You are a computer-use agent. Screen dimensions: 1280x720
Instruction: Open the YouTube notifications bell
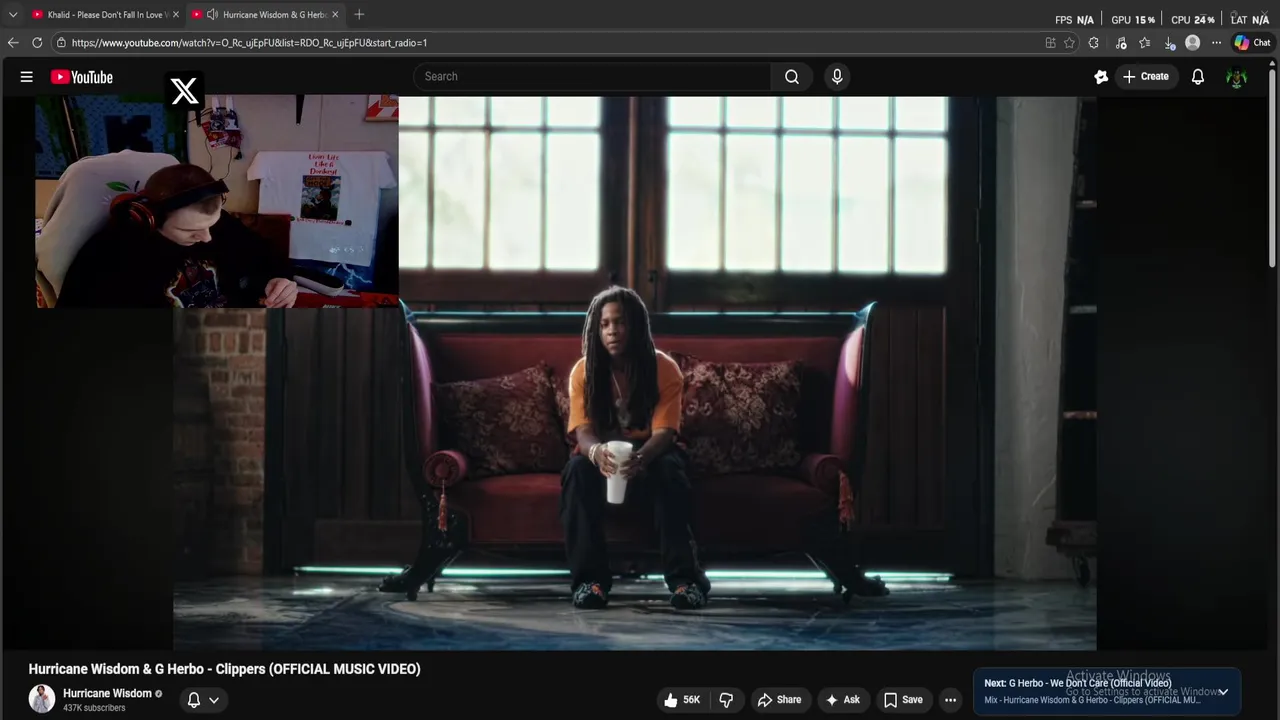1198,77
